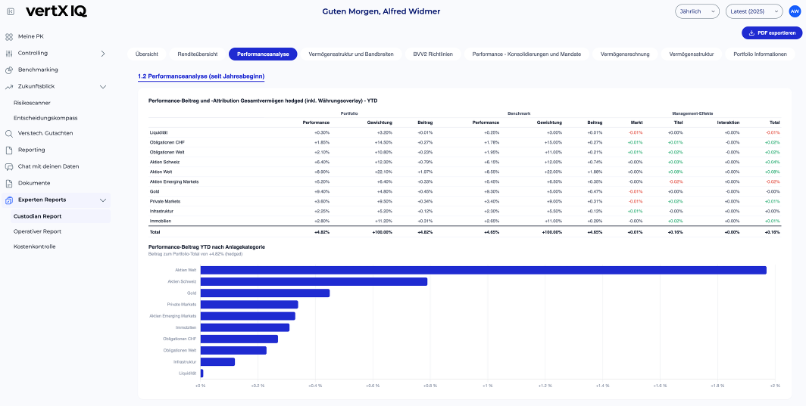Click the Dokumente file icon
This screenshot has width=806, height=406.
[x=9, y=183]
